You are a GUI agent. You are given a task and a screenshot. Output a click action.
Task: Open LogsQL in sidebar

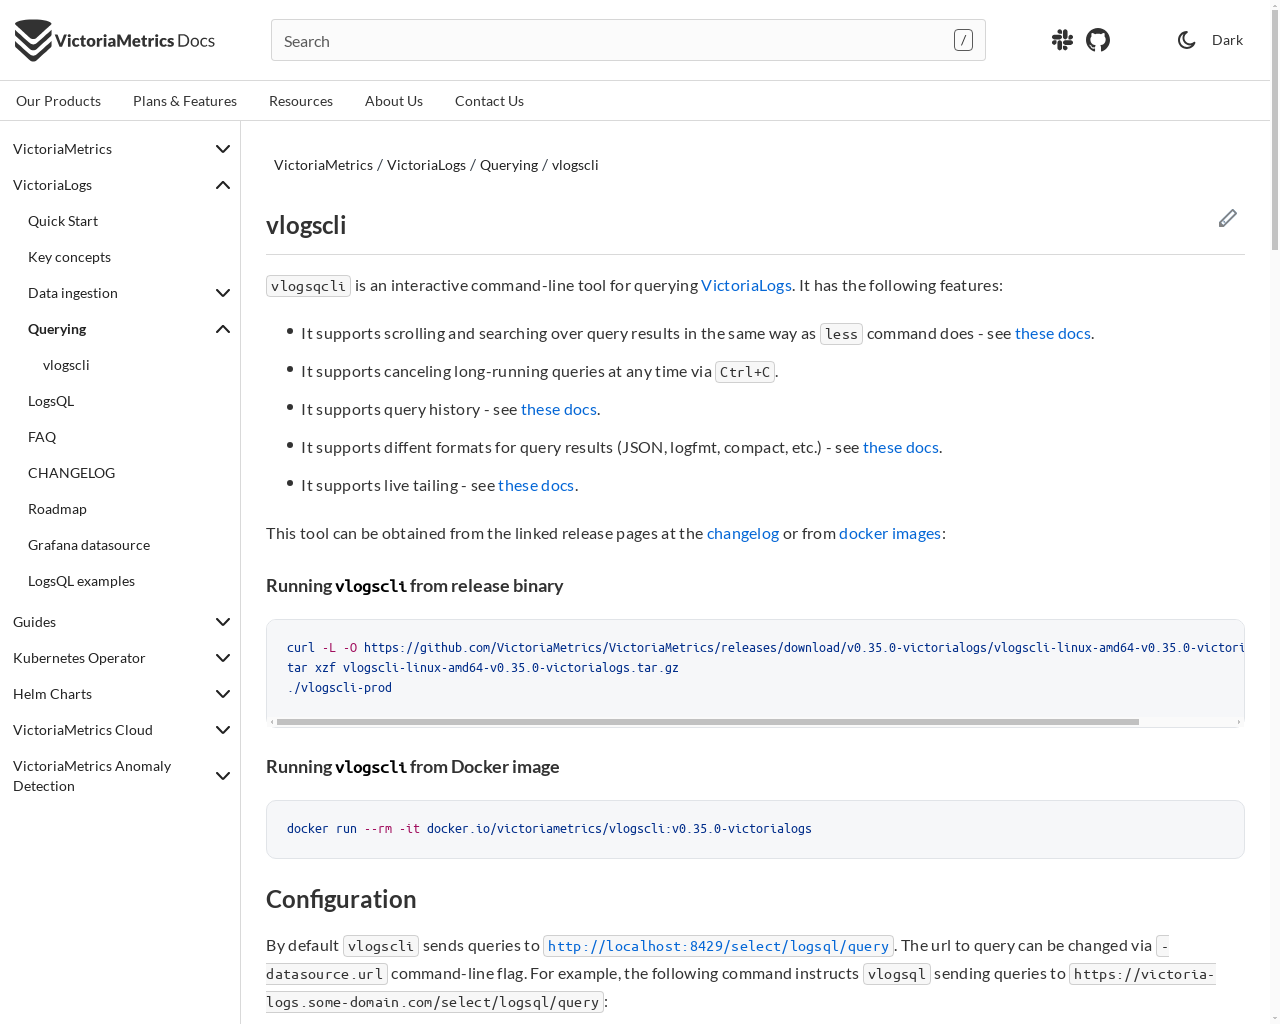click(x=51, y=401)
